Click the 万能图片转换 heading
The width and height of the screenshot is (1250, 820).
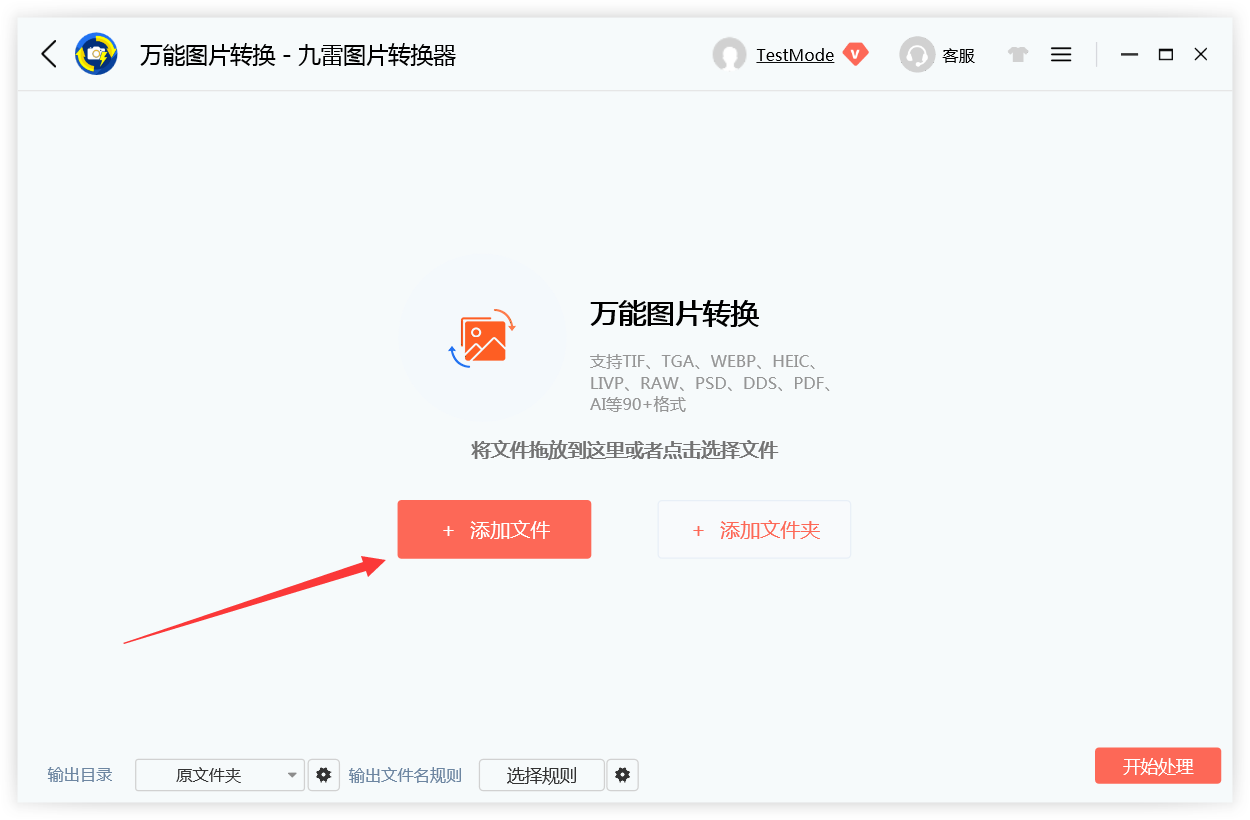[x=674, y=314]
